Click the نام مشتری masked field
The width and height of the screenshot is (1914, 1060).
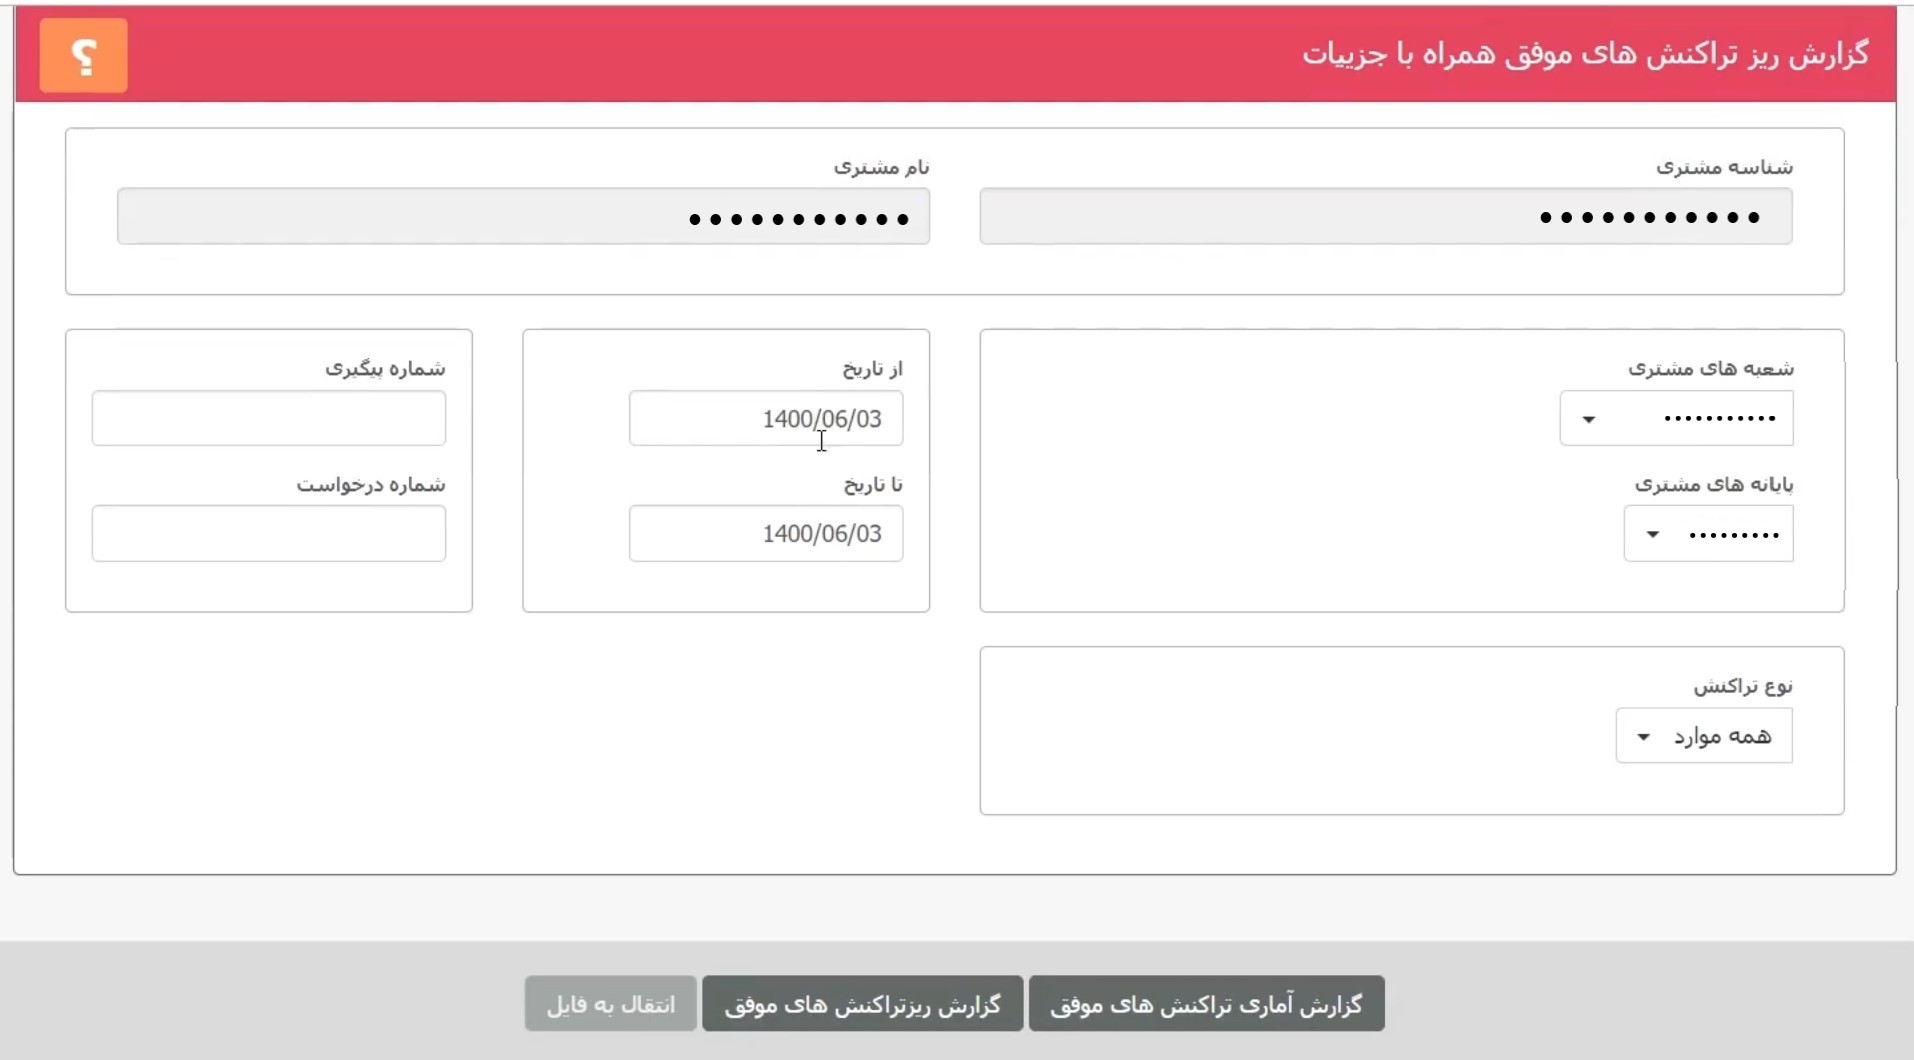(523, 216)
